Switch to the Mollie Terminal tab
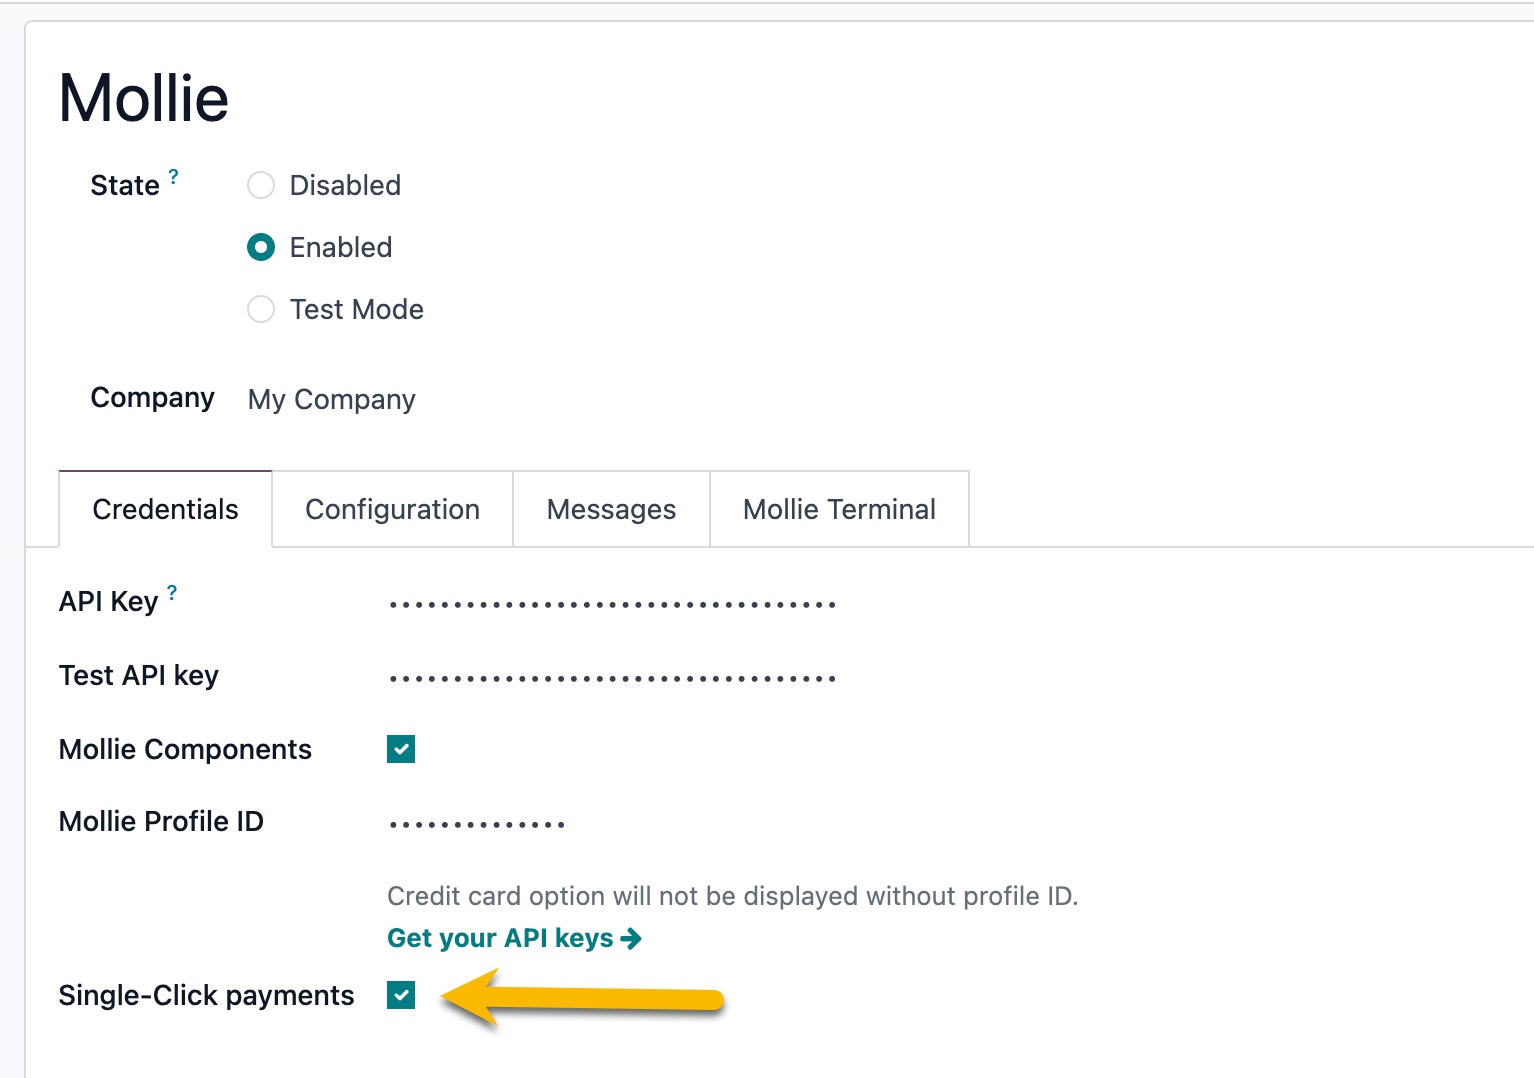The image size is (1534, 1078). pyautogui.click(x=839, y=510)
